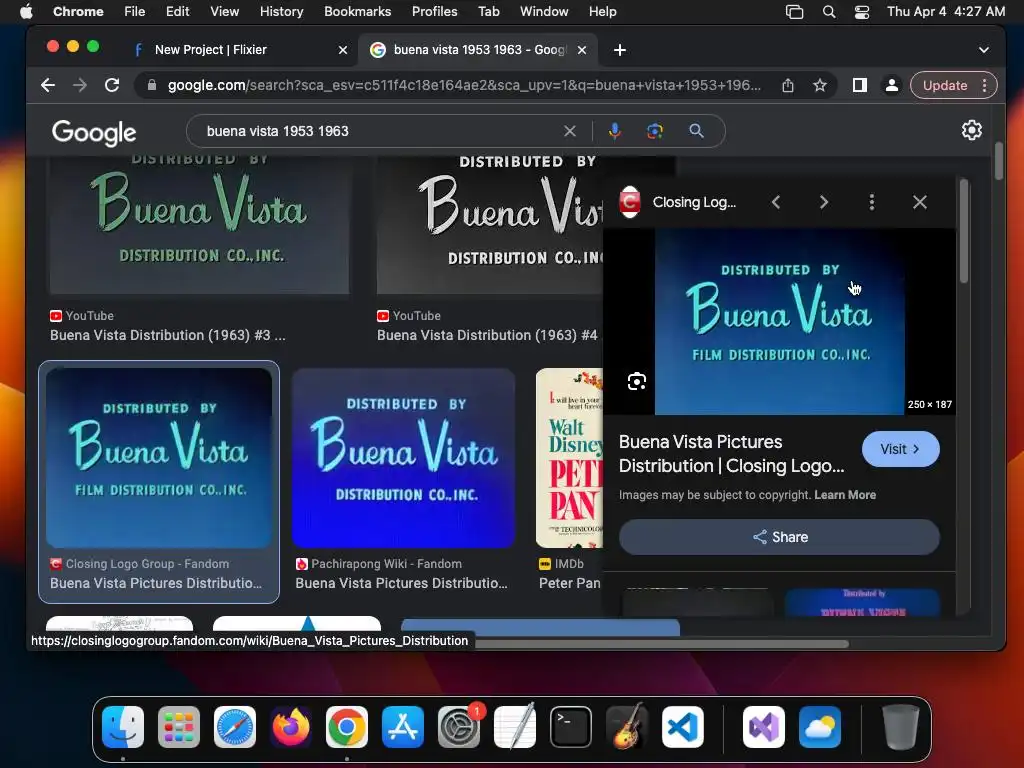Image resolution: width=1024 pixels, height=768 pixels.
Task: Reload the current page
Action: point(112,85)
